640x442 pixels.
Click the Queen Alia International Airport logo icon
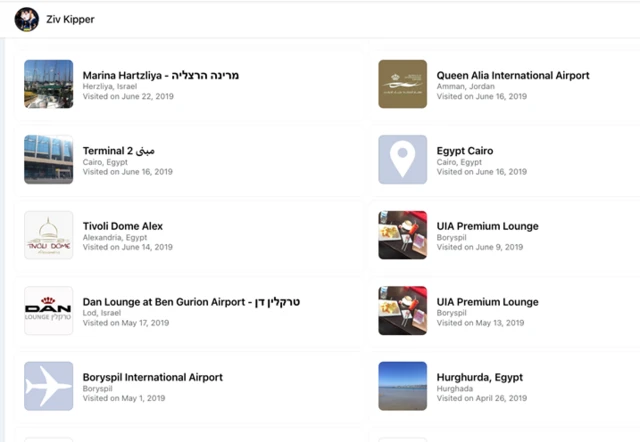[x=402, y=84]
